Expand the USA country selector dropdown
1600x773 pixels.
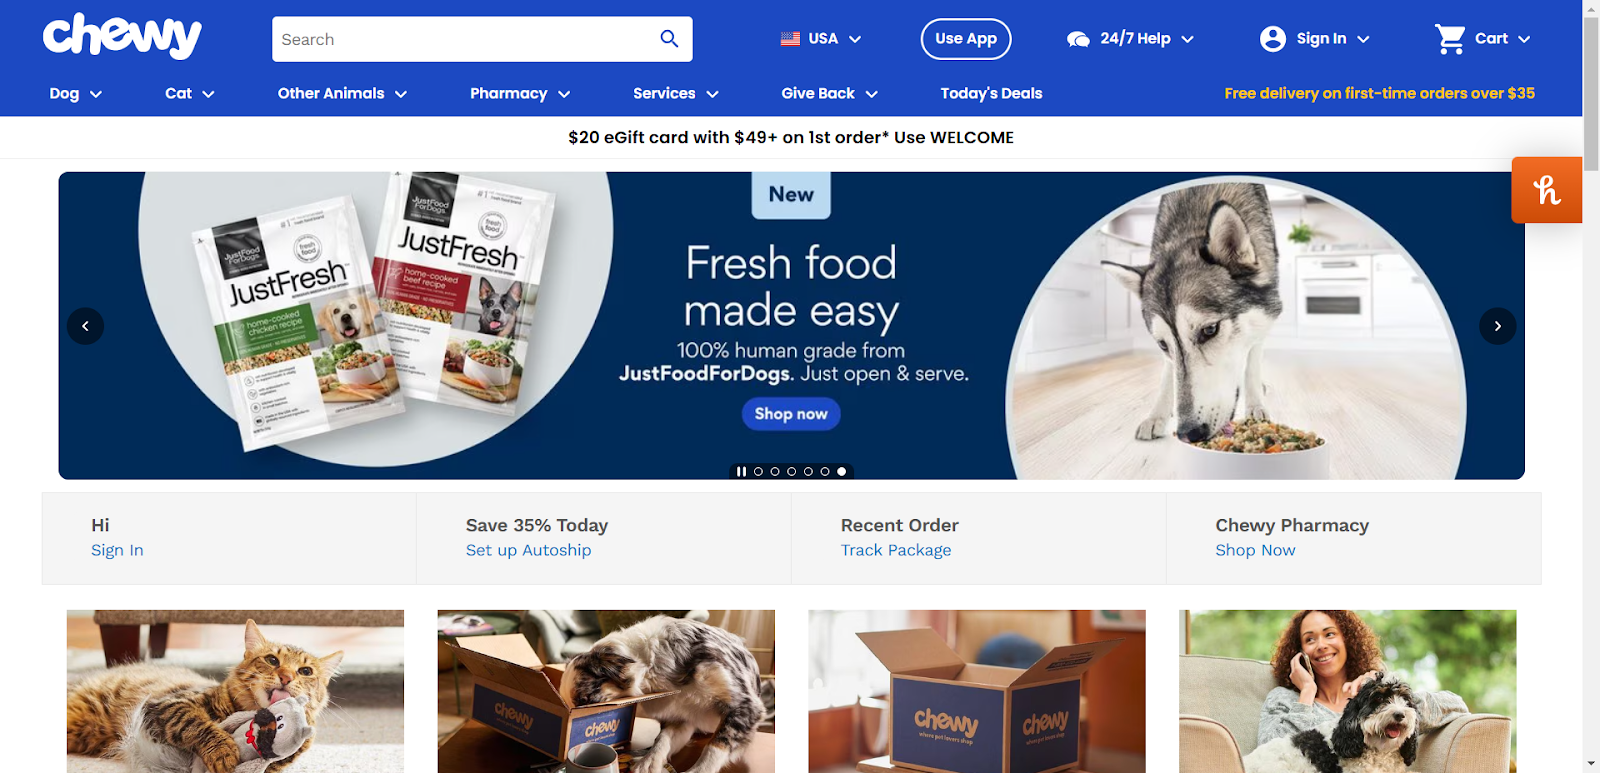[x=821, y=39]
